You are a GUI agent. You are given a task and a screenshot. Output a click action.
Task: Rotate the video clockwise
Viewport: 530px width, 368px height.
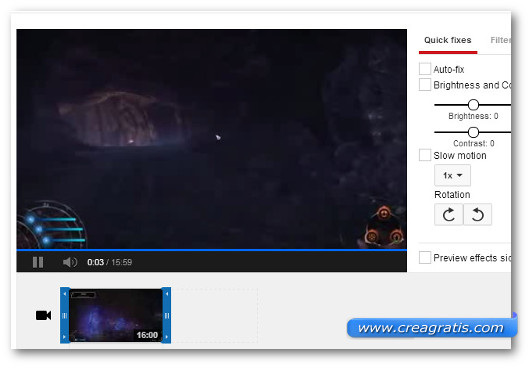click(449, 215)
